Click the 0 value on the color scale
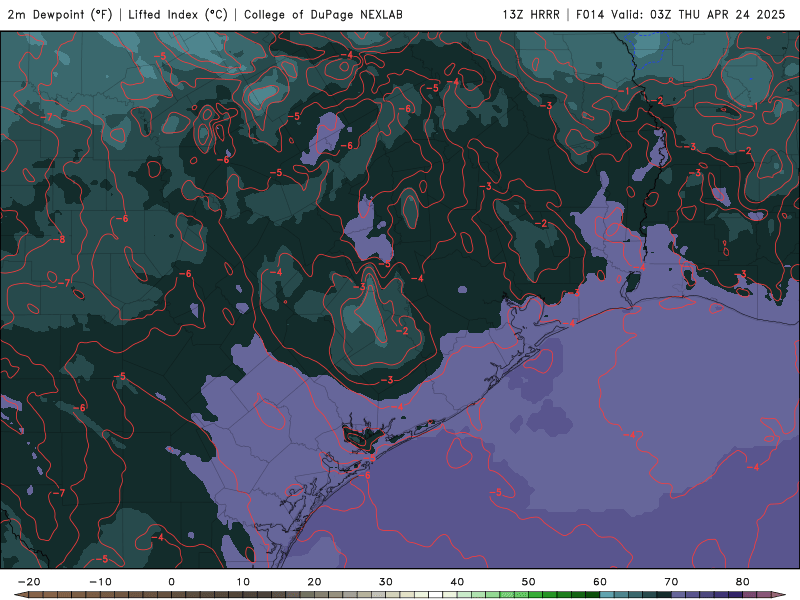Image resolution: width=800 pixels, height=600 pixels. (171, 582)
